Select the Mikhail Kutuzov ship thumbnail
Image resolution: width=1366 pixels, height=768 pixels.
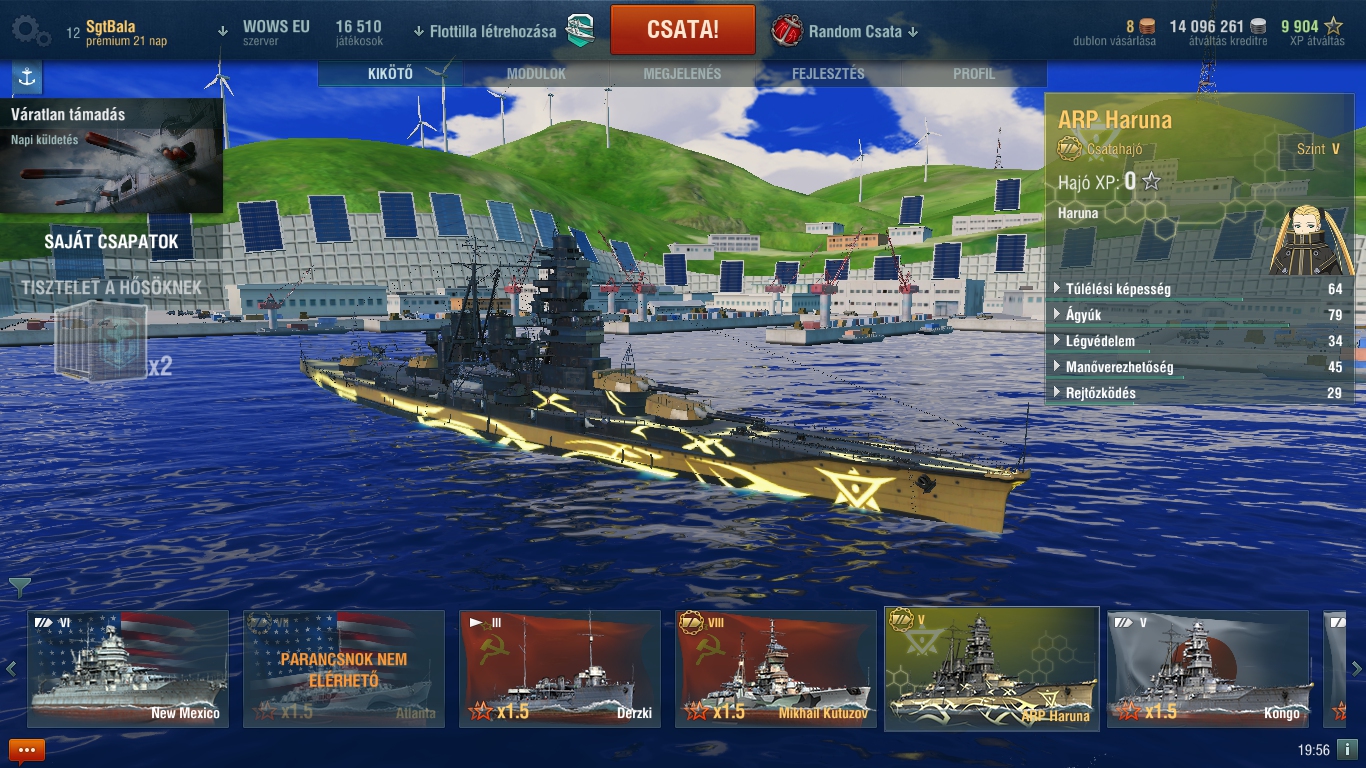point(776,669)
